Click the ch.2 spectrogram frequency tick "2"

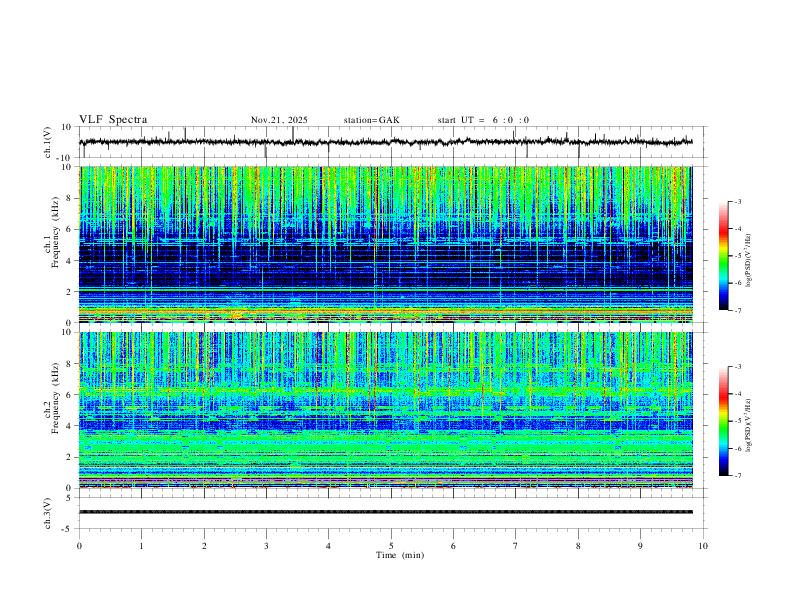pos(69,457)
